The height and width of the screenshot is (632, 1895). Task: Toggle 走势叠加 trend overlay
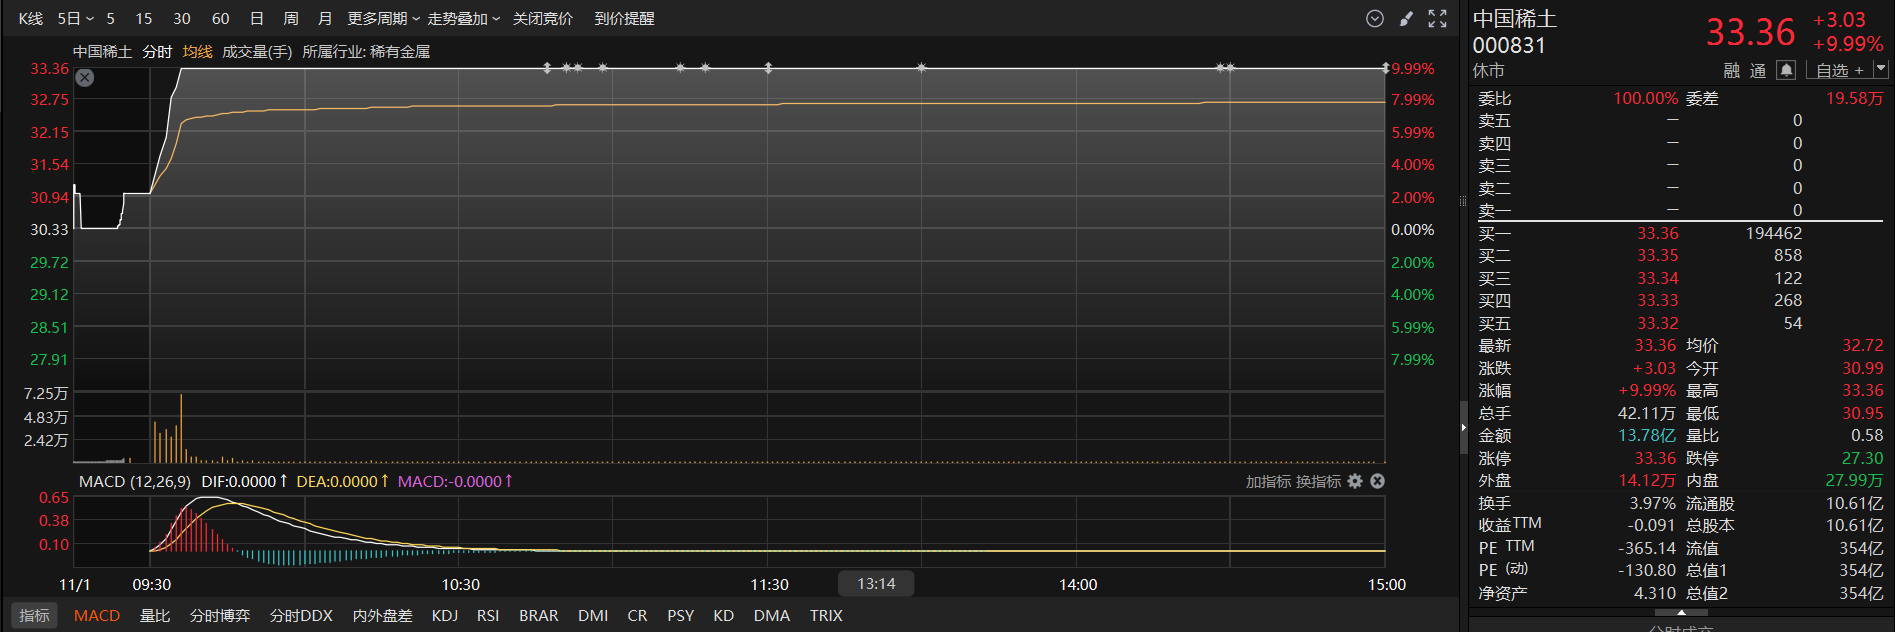pyautogui.click(x=463, y=19)
